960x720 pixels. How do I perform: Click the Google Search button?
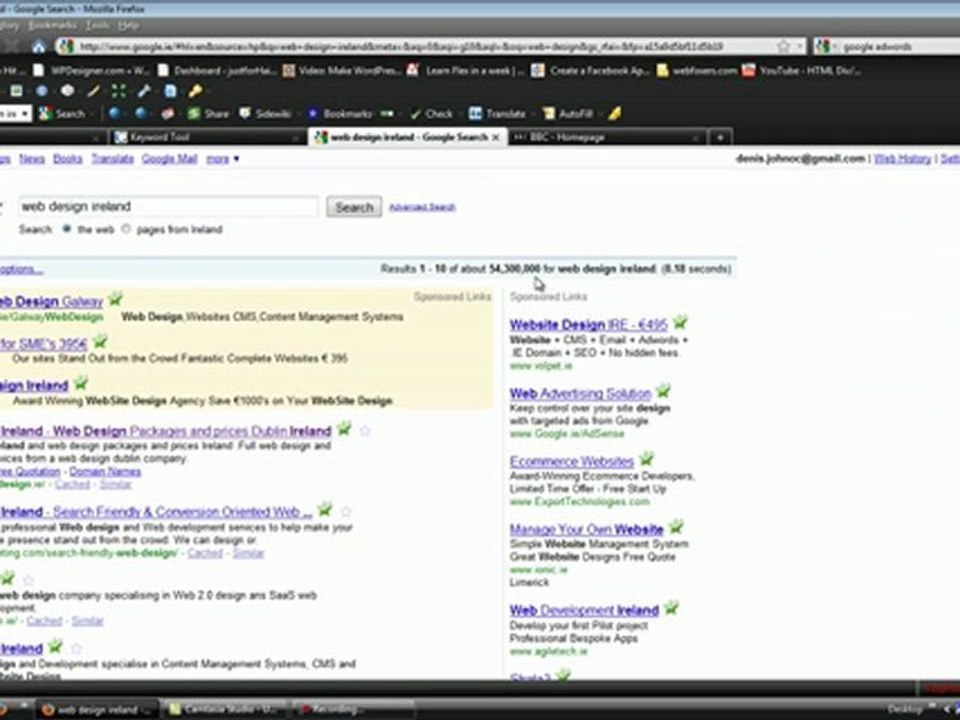point(354,207)
